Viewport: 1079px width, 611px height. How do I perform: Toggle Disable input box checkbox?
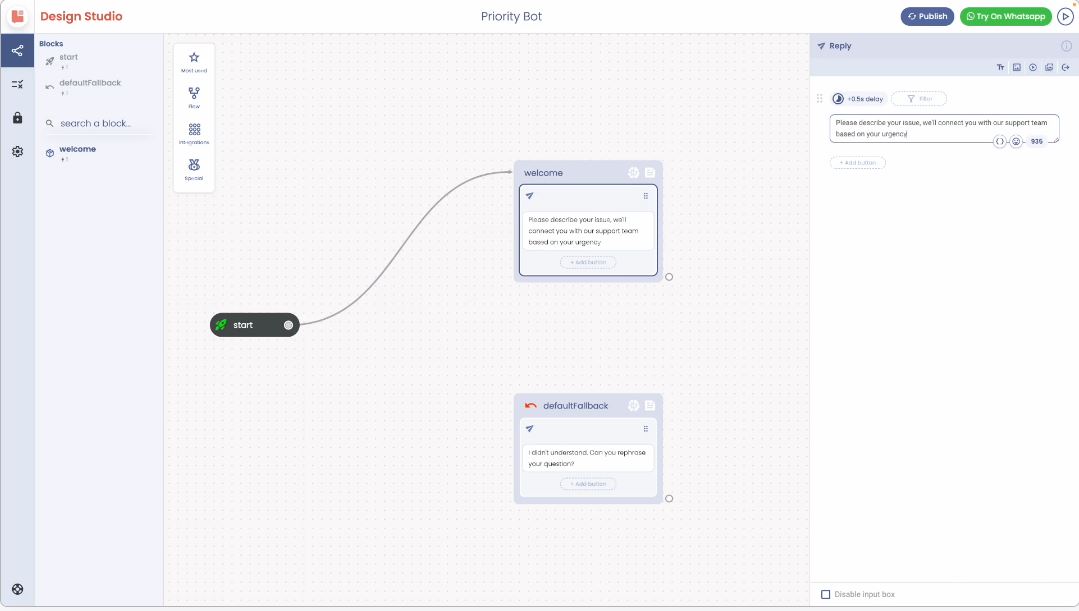pyautogui.click(x=826, y=594)
